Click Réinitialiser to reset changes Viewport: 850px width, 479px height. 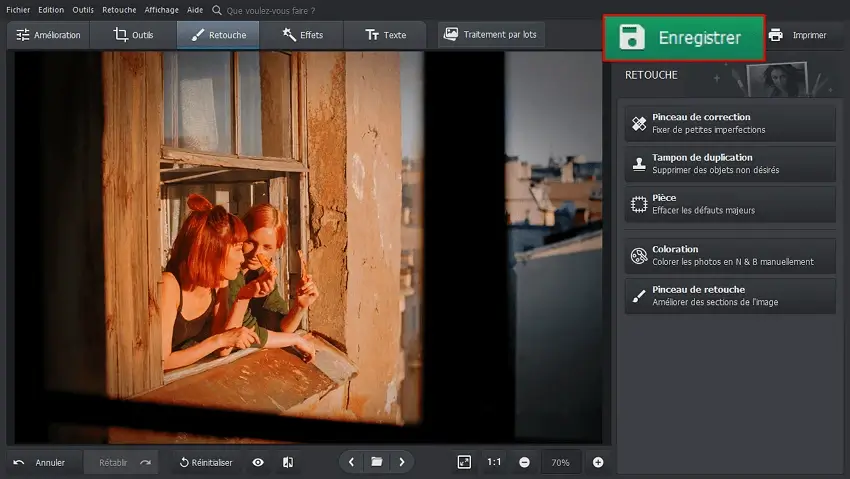point(206,462)
